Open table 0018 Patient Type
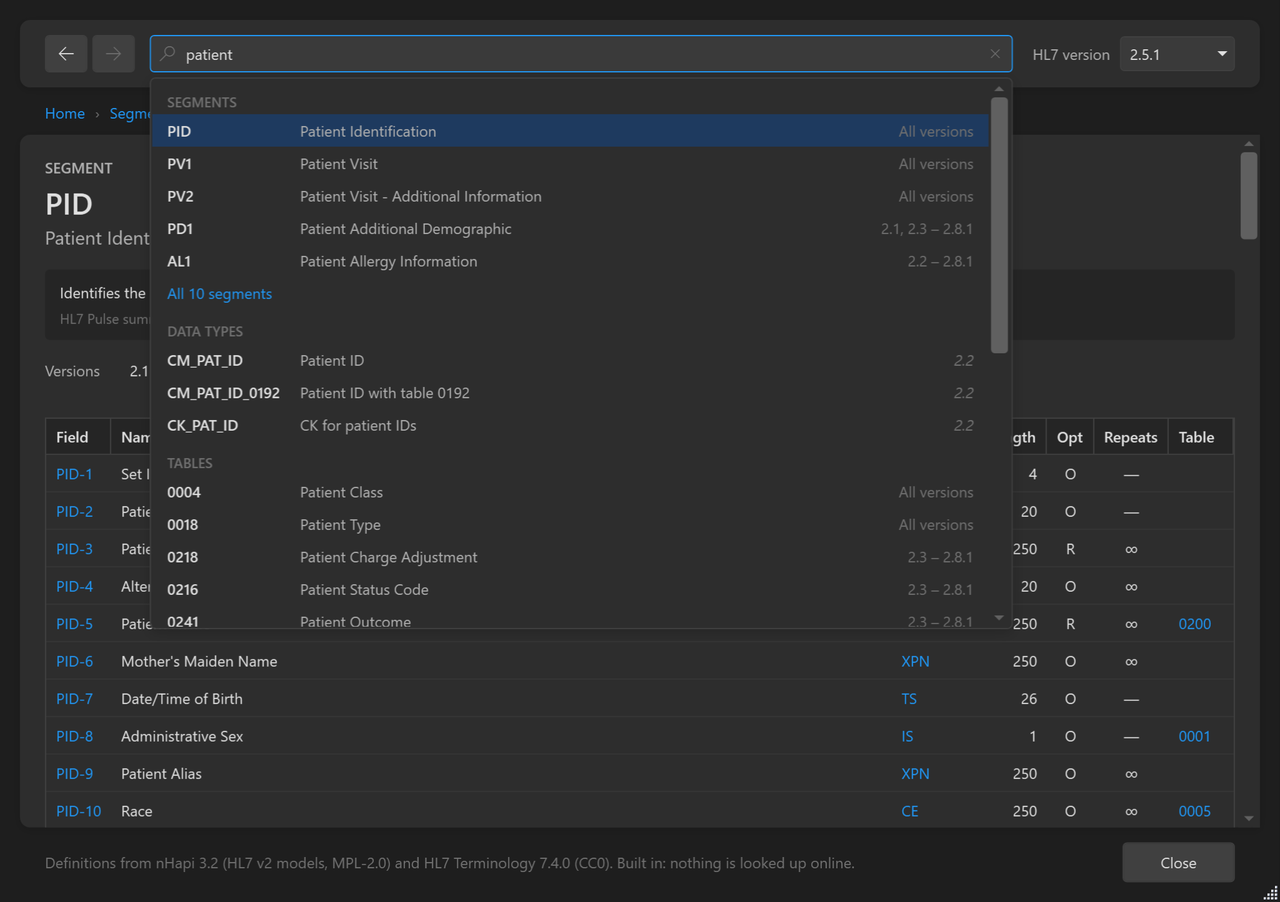 (x=570, y=525)
